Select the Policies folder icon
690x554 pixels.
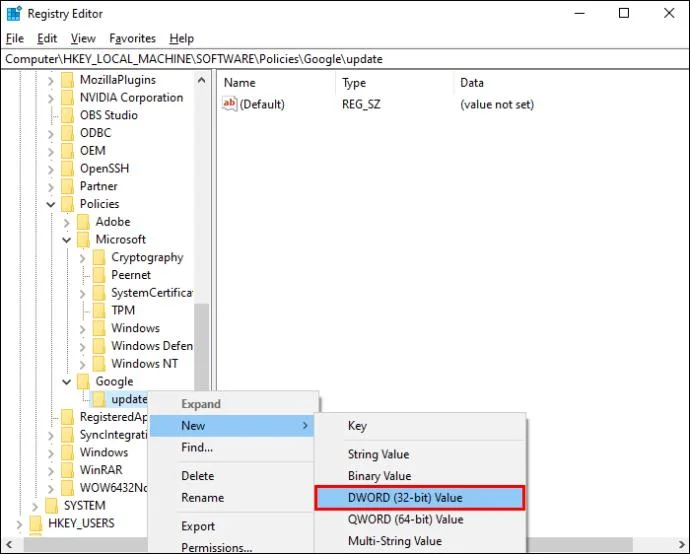(x=67, y=204)
